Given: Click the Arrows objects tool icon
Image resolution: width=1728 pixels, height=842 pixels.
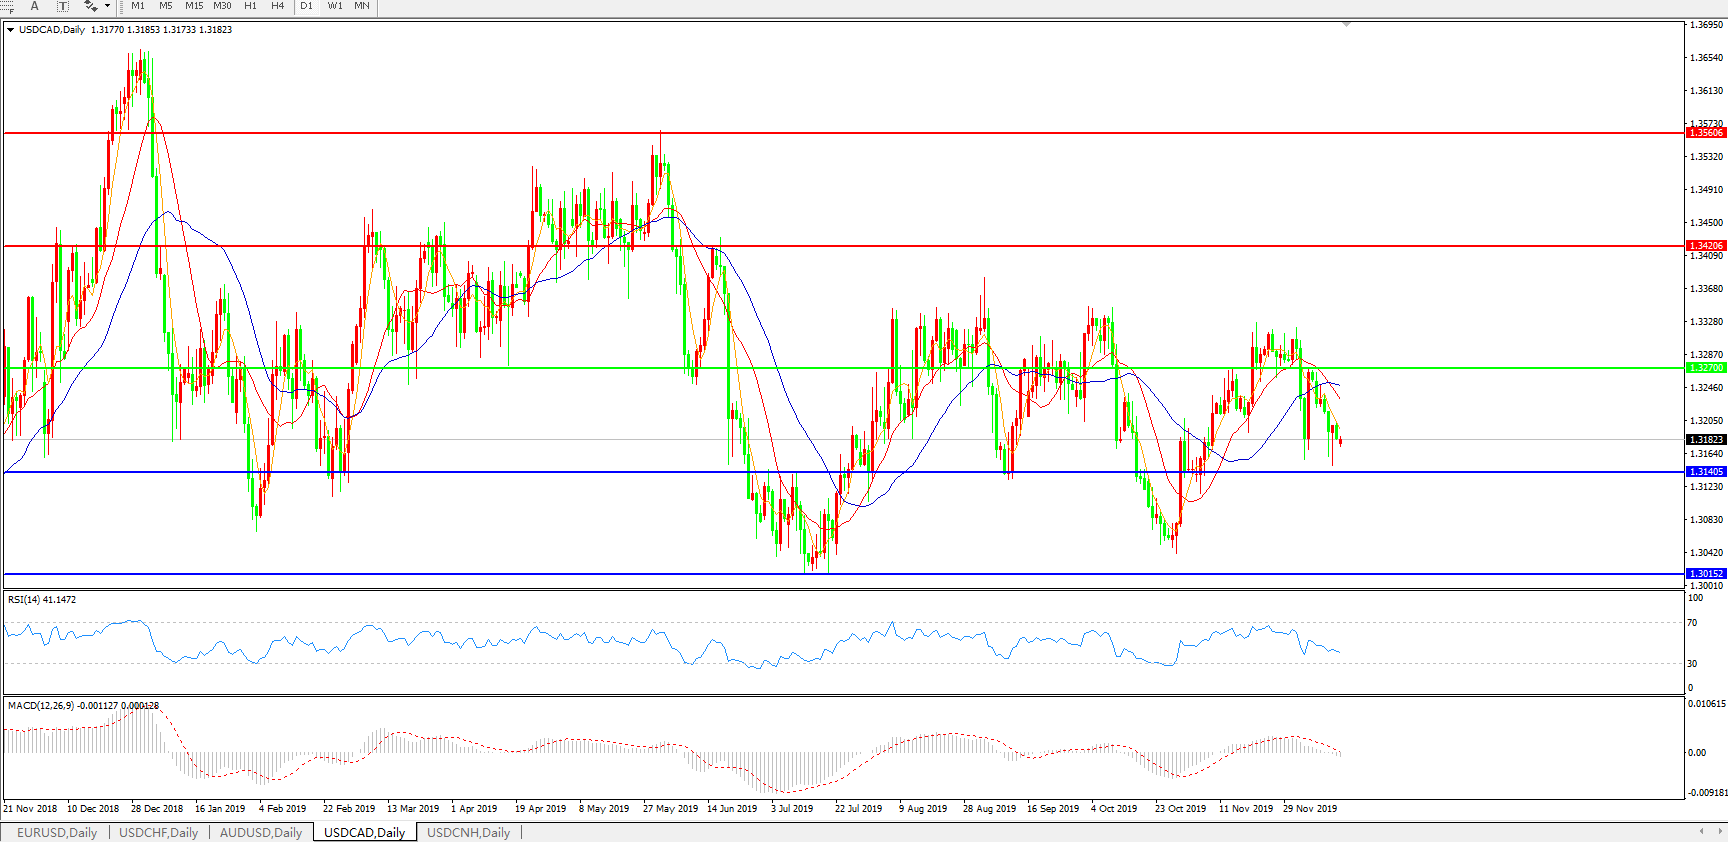Looking at the screenshot, I should (90, 6).
